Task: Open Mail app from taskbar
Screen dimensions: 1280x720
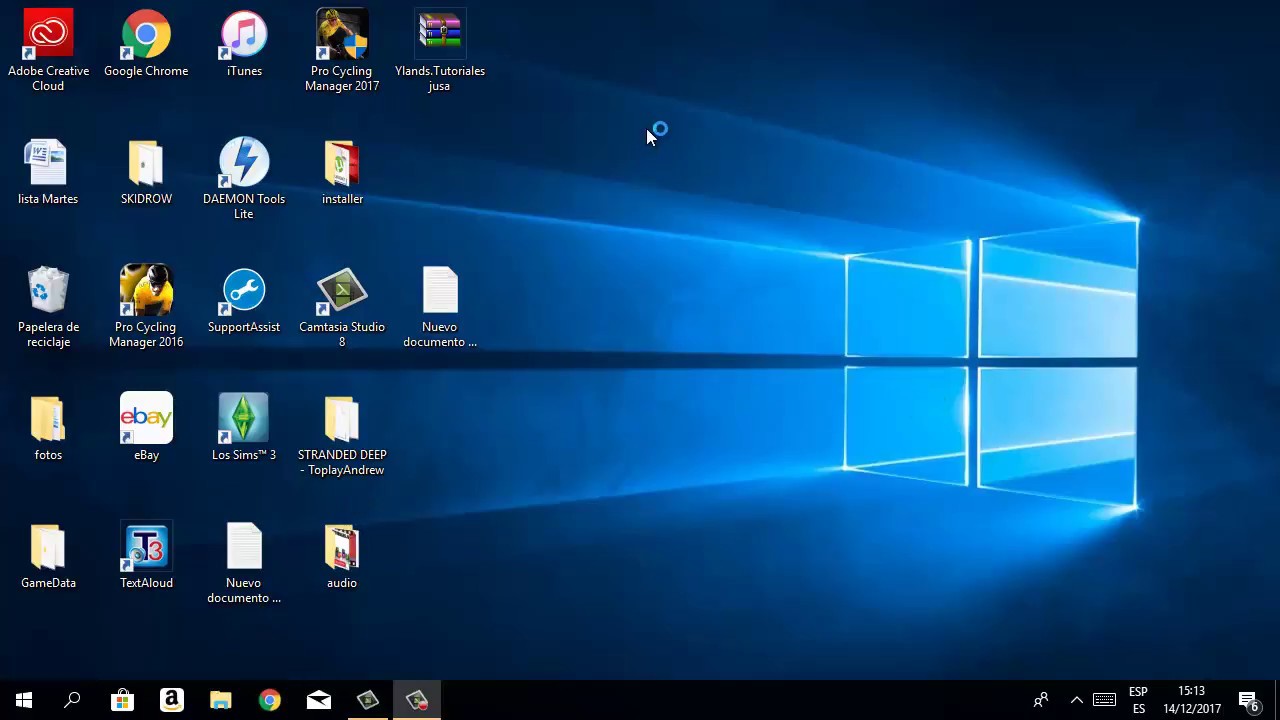Action: 319,700
